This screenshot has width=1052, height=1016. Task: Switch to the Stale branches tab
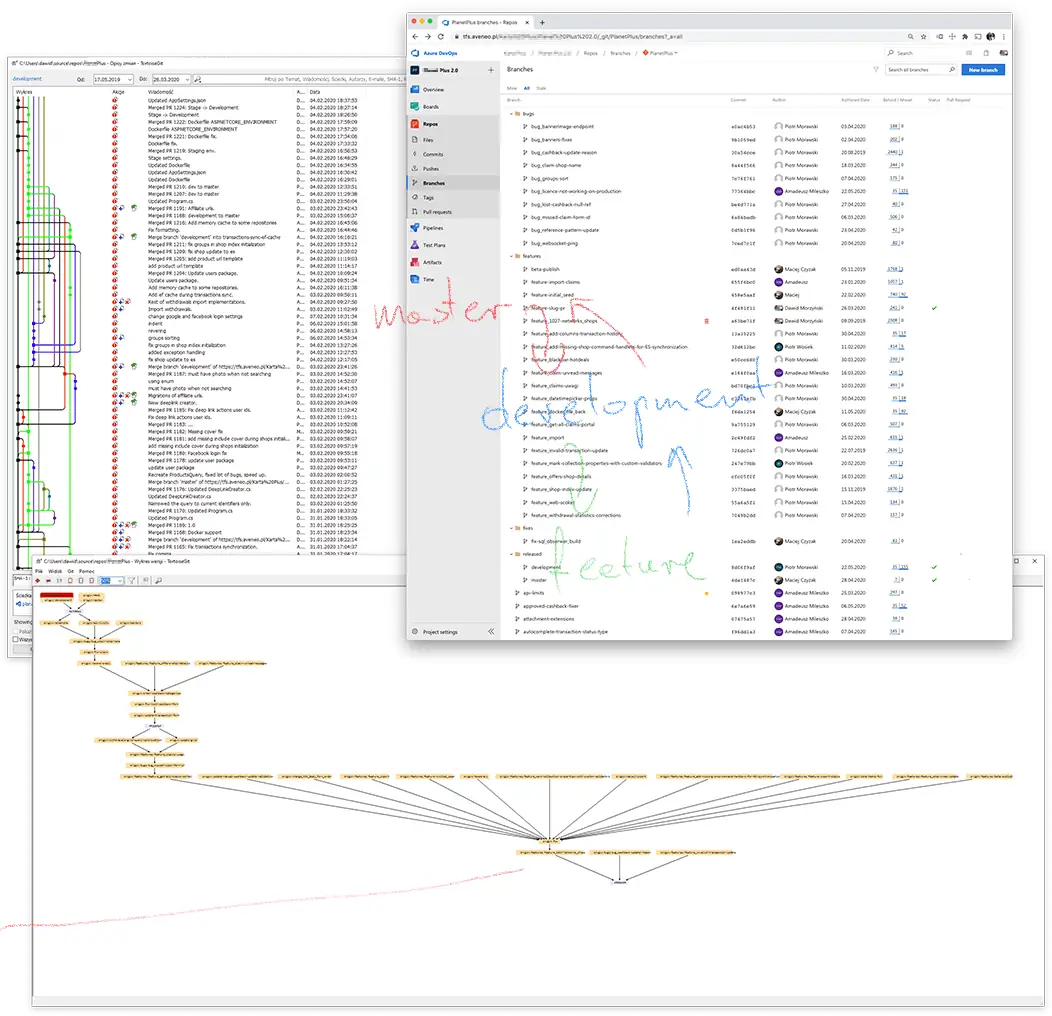tap(541, 88)
